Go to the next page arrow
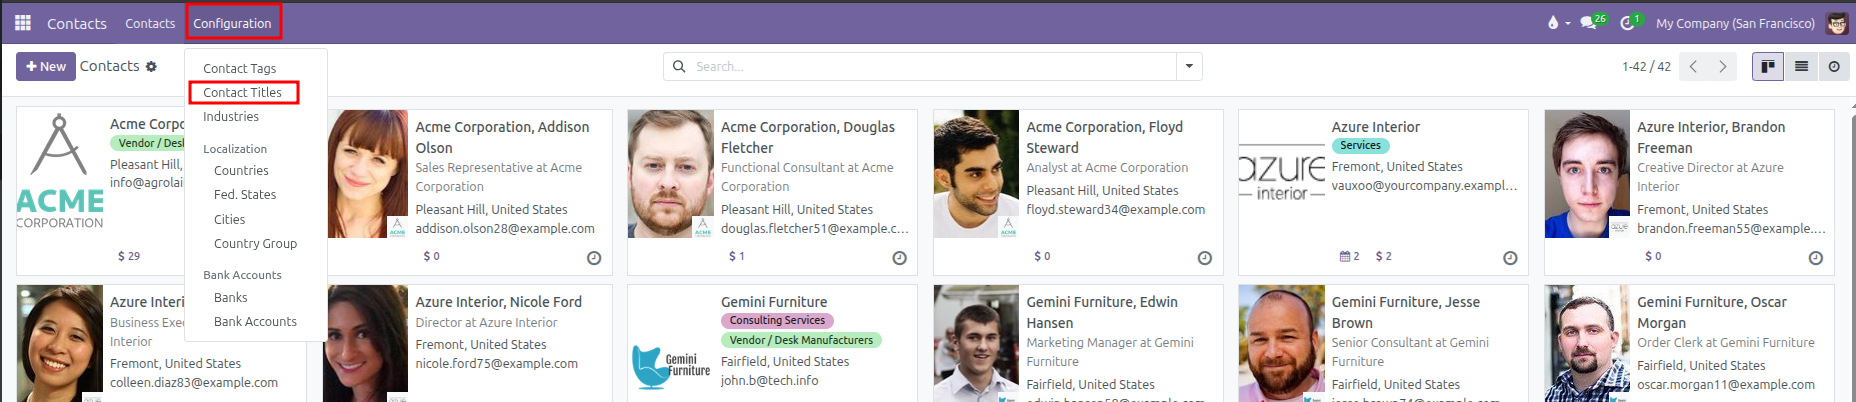Viewport: 1856px width, 402px height. tap(1722, 67)
